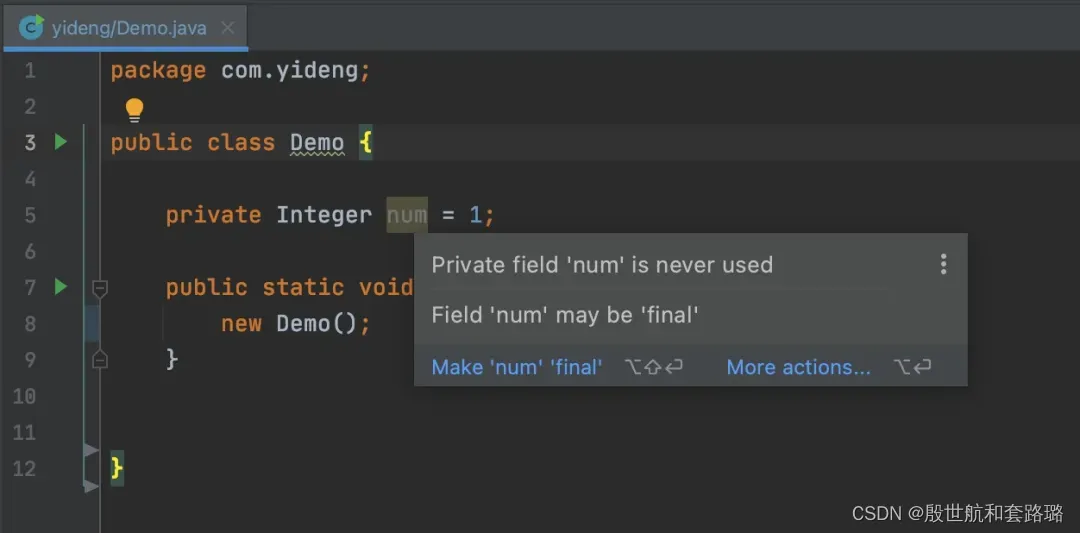Collapse the main method at line 7

click(99, 288)
